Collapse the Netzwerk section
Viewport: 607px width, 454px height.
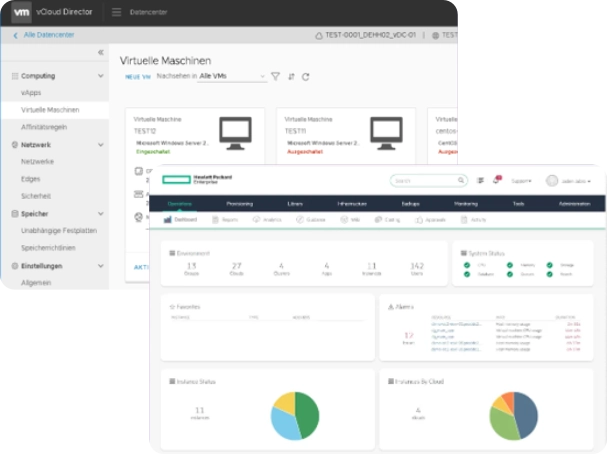(x=100, y=145)
